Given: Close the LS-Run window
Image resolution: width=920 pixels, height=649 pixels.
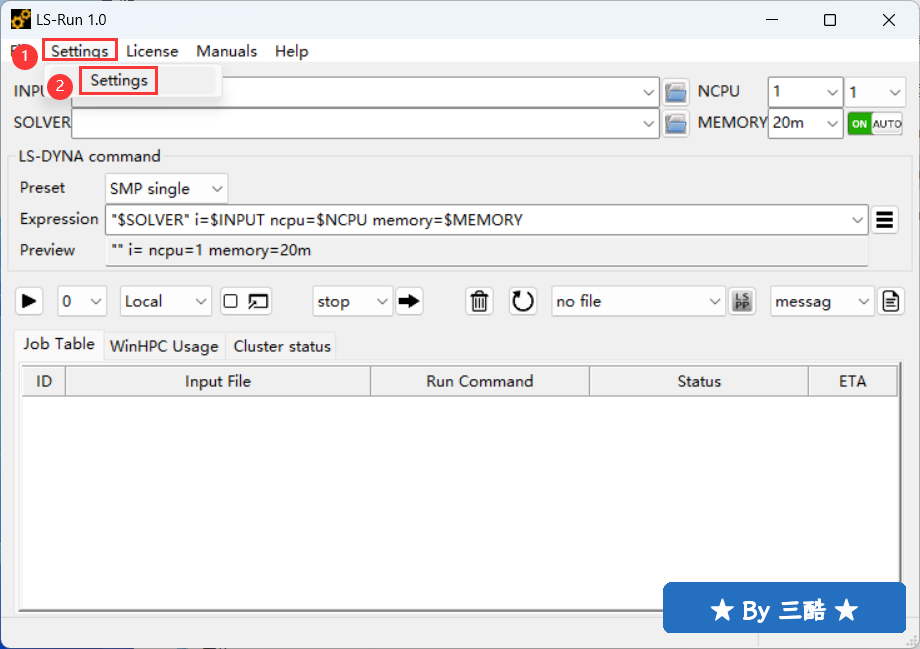Looking at the screenshot, I should [x=888, y=19].
